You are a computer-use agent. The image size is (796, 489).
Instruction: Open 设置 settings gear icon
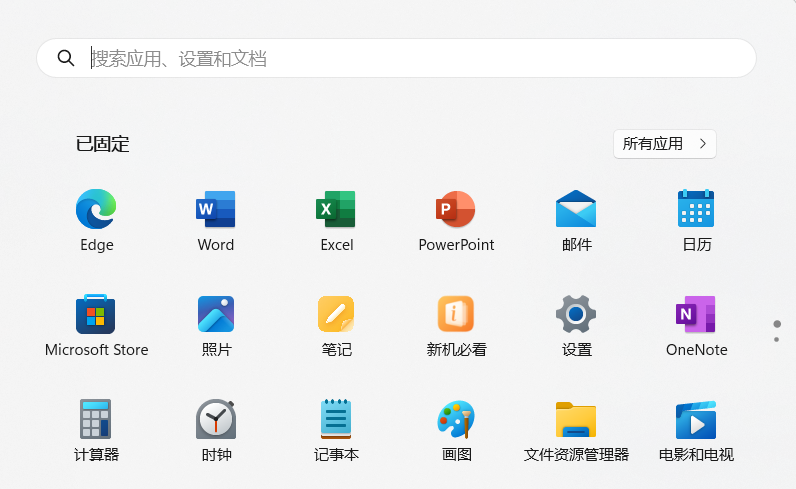pyautogui.click(x=576, y=314)
